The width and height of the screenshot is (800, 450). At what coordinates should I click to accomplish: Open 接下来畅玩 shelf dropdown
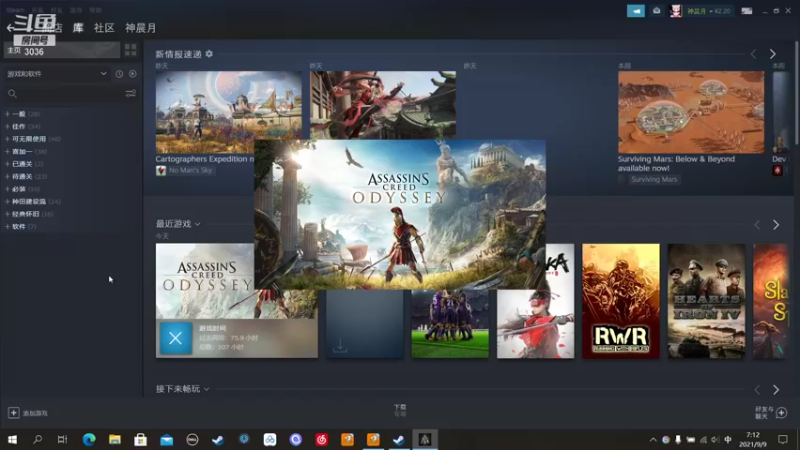(x=183, y=389)
